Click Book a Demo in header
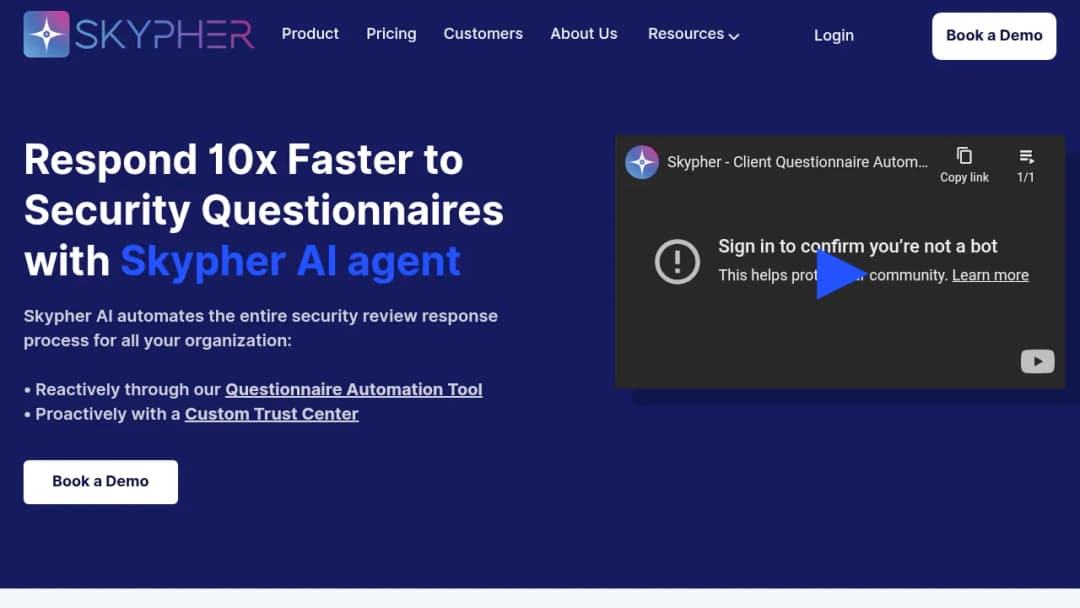The image size is (1080, 608). click(994, 36)
